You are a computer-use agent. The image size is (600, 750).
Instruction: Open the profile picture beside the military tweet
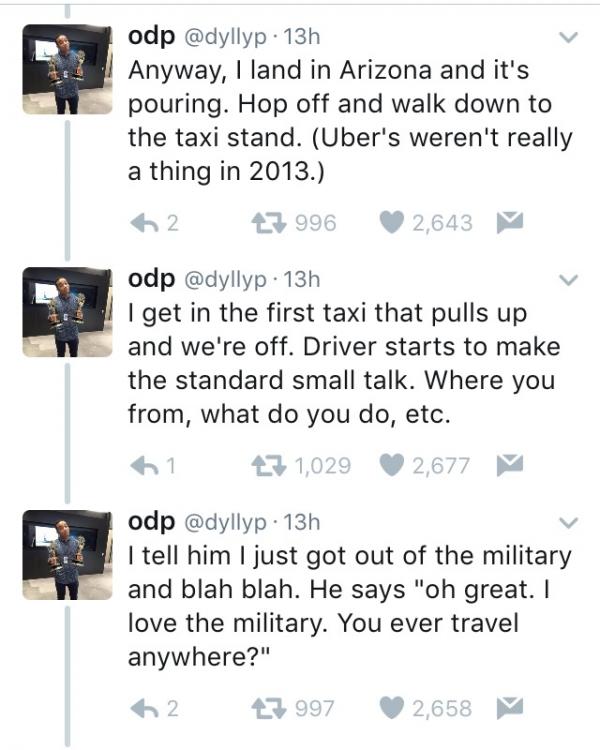pos(67,555)
